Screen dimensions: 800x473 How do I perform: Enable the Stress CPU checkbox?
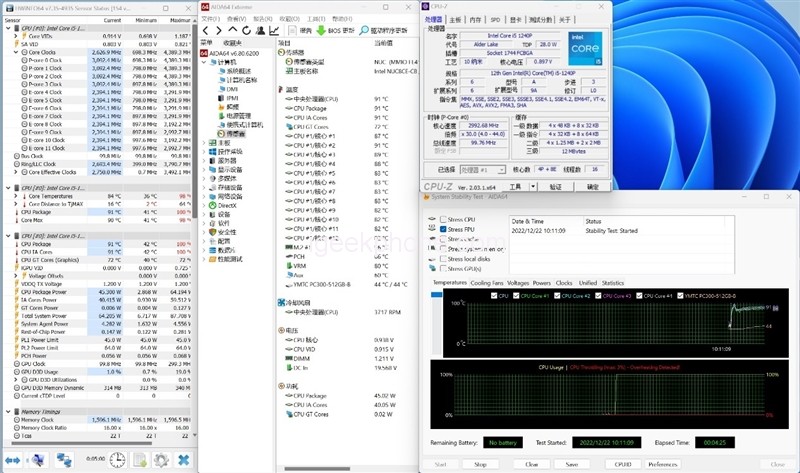click(x=443, y=219)
